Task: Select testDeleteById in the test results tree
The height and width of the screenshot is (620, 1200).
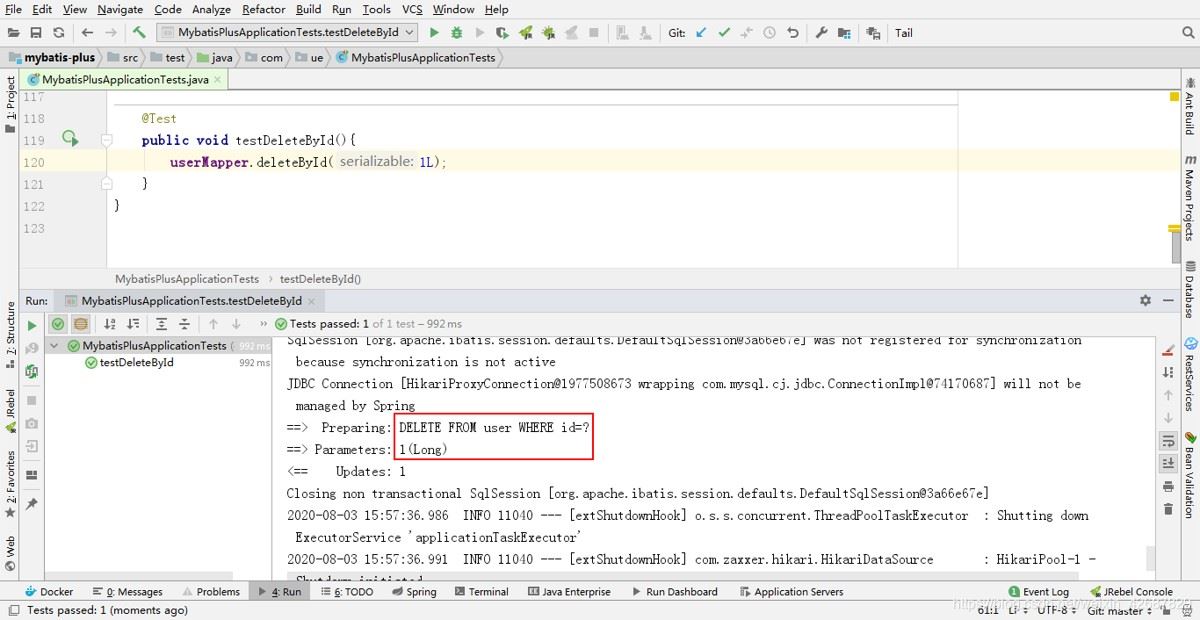Action: click(136, 363)
